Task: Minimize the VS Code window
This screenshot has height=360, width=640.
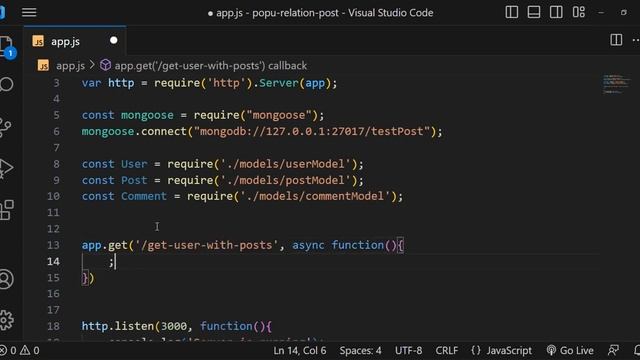Action: 601,13
